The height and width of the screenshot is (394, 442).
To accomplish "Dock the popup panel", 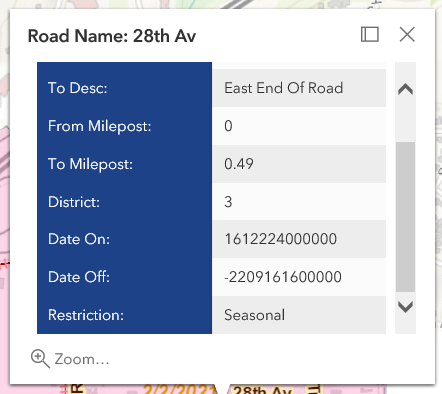I will 370,34.
